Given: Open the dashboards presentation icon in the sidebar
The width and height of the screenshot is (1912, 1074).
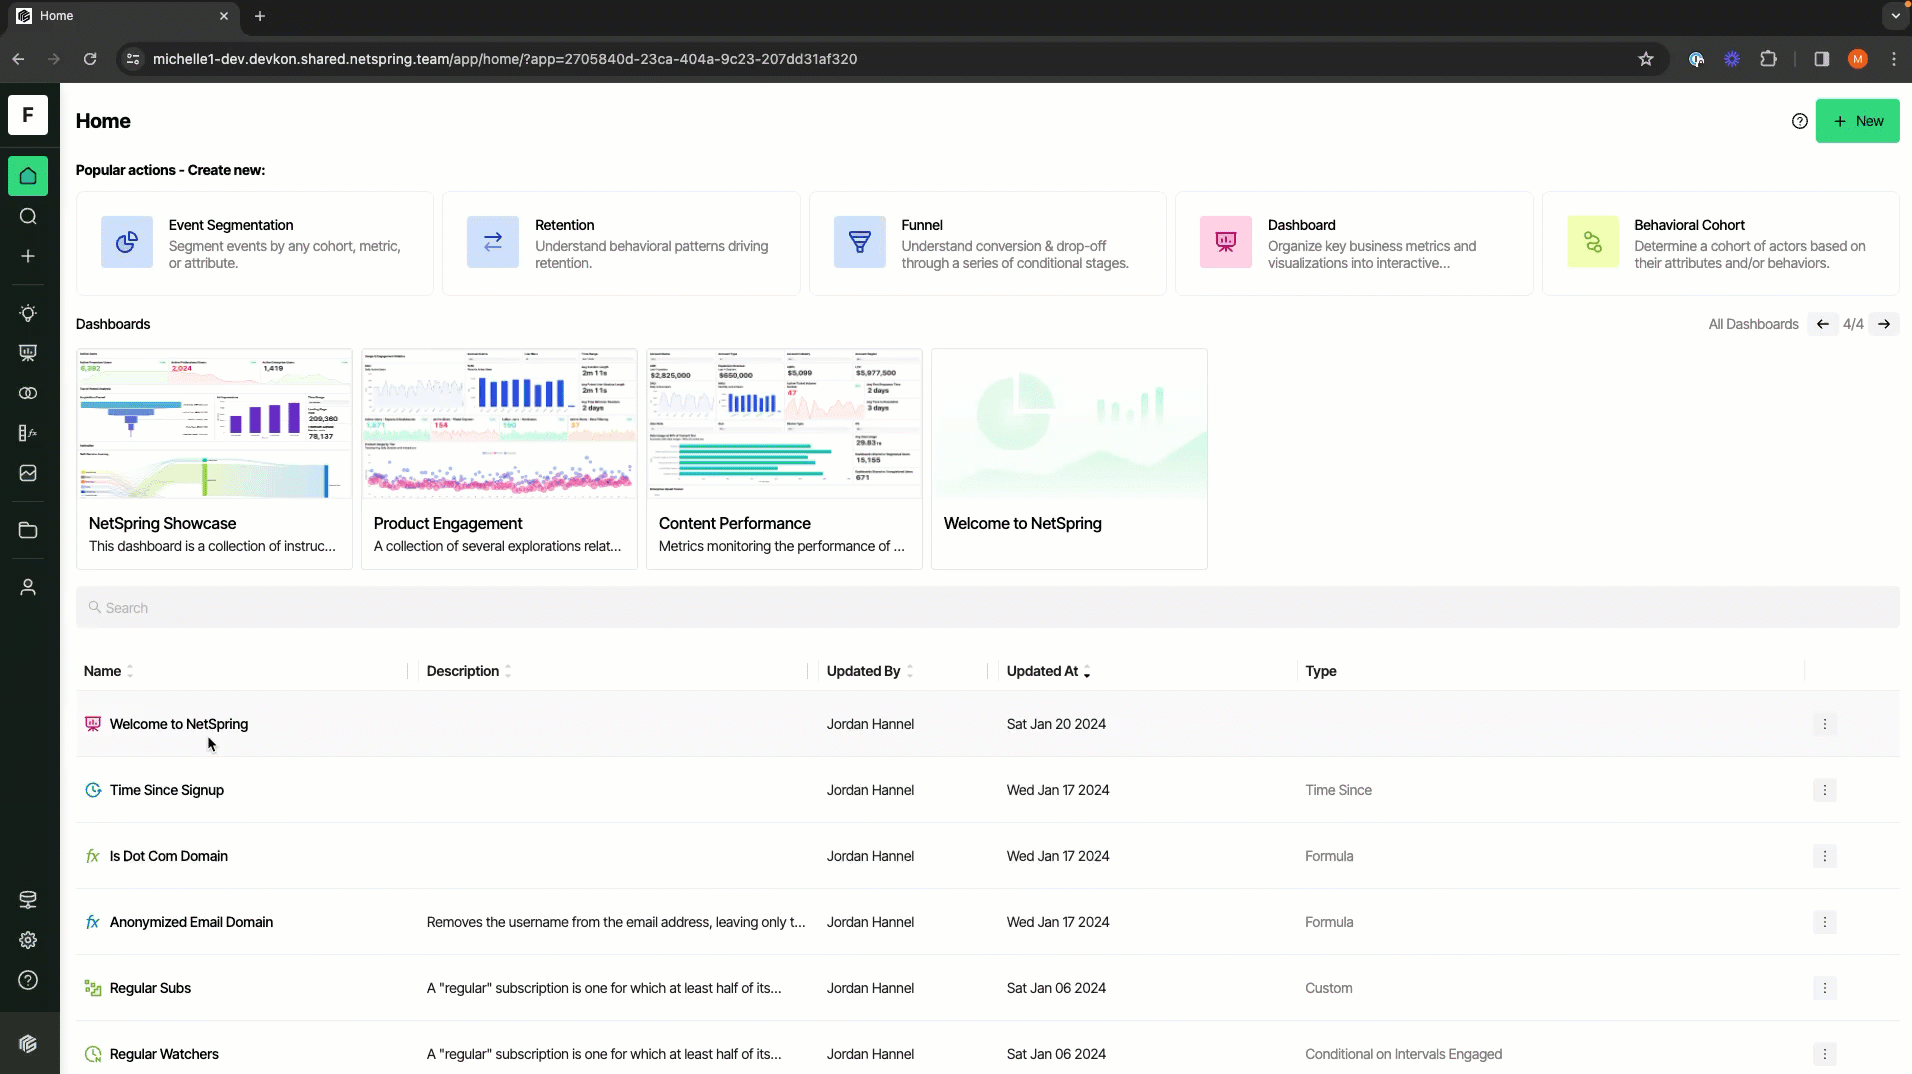Looking at the screenshot, I should pyautogui.click(x=28, y=353).
